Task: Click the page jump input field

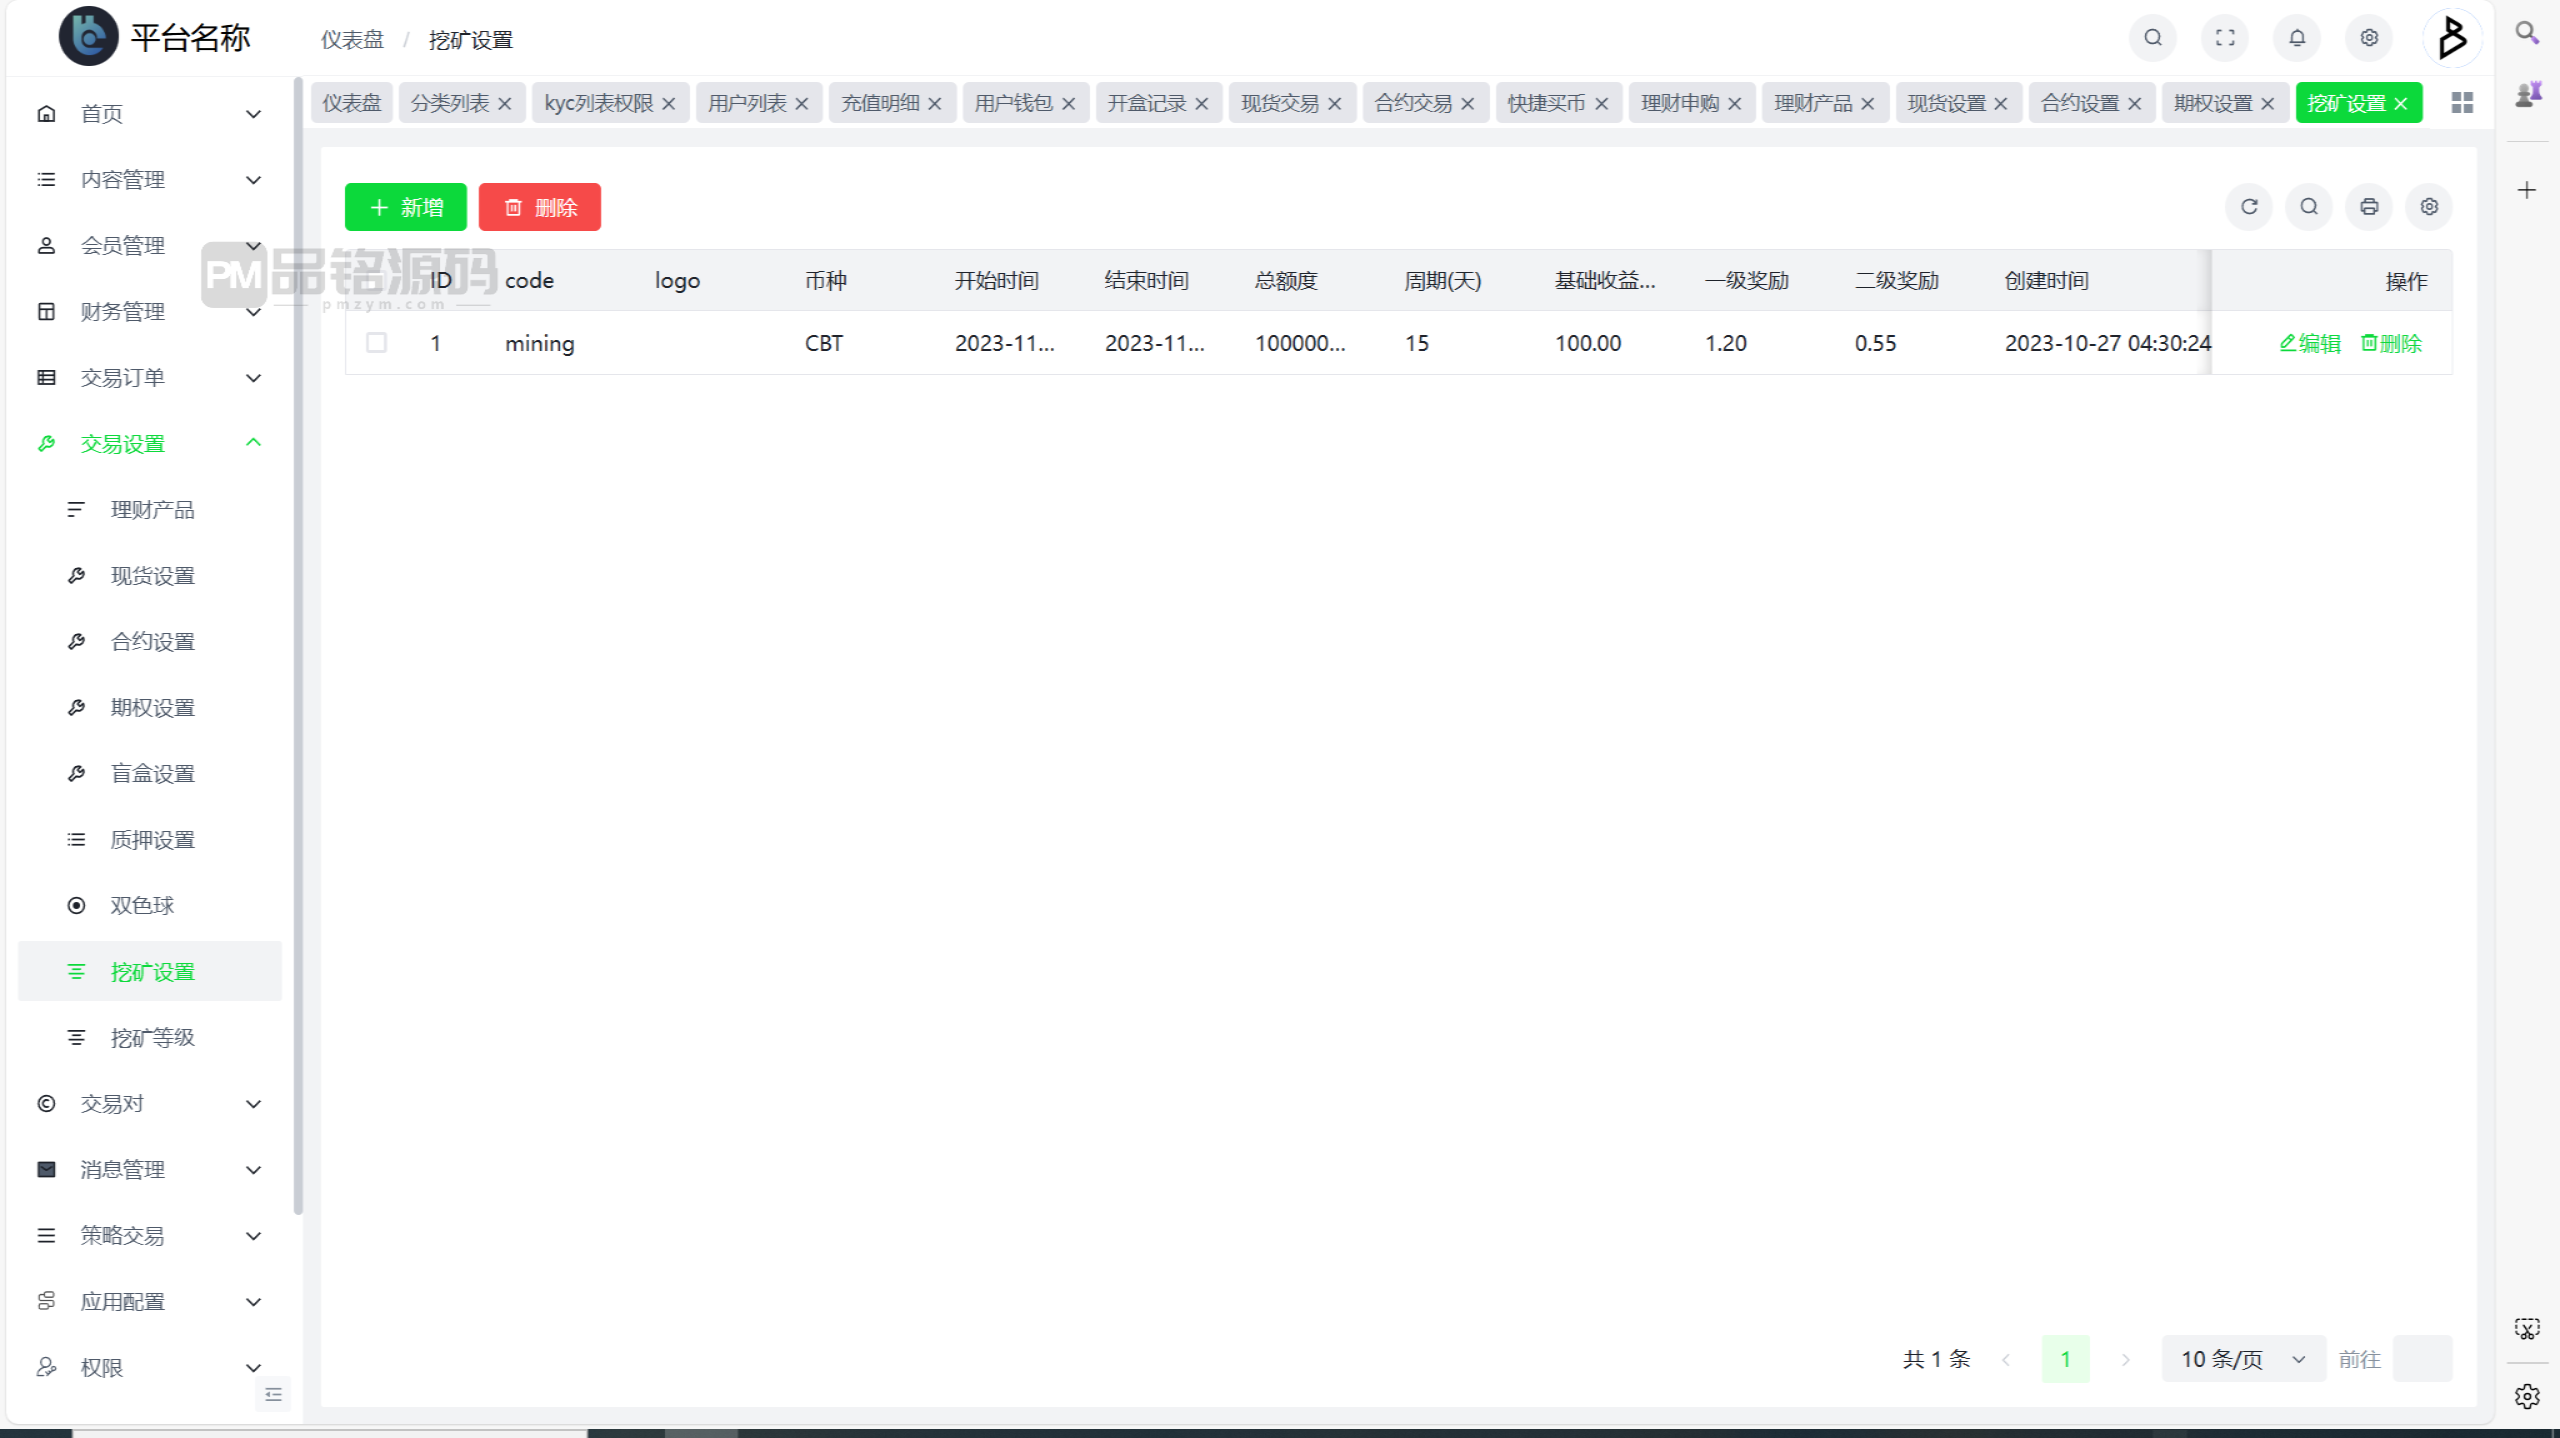Action: [x=2421, y=1359]
